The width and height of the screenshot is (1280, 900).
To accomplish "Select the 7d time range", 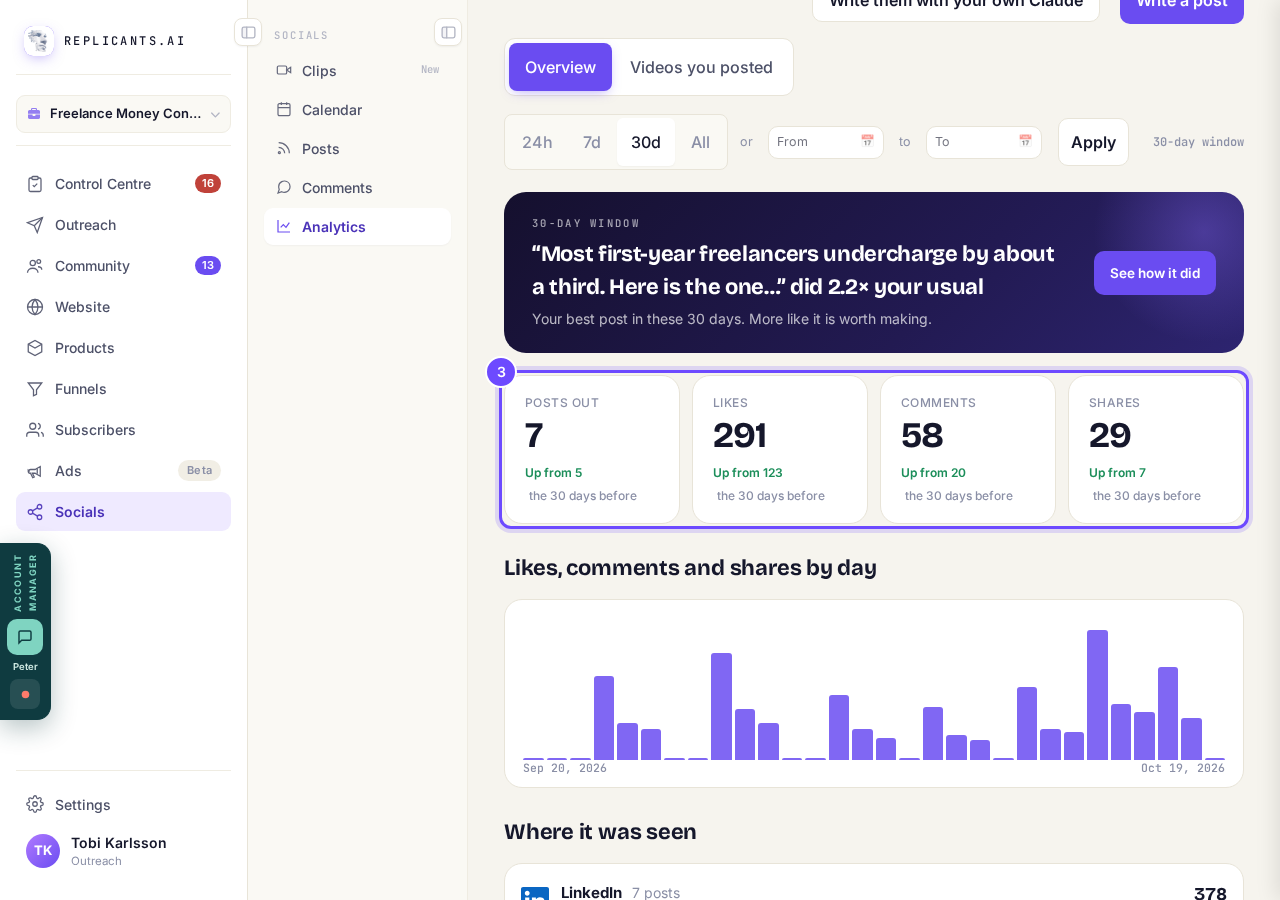I will tap(592, 142).
